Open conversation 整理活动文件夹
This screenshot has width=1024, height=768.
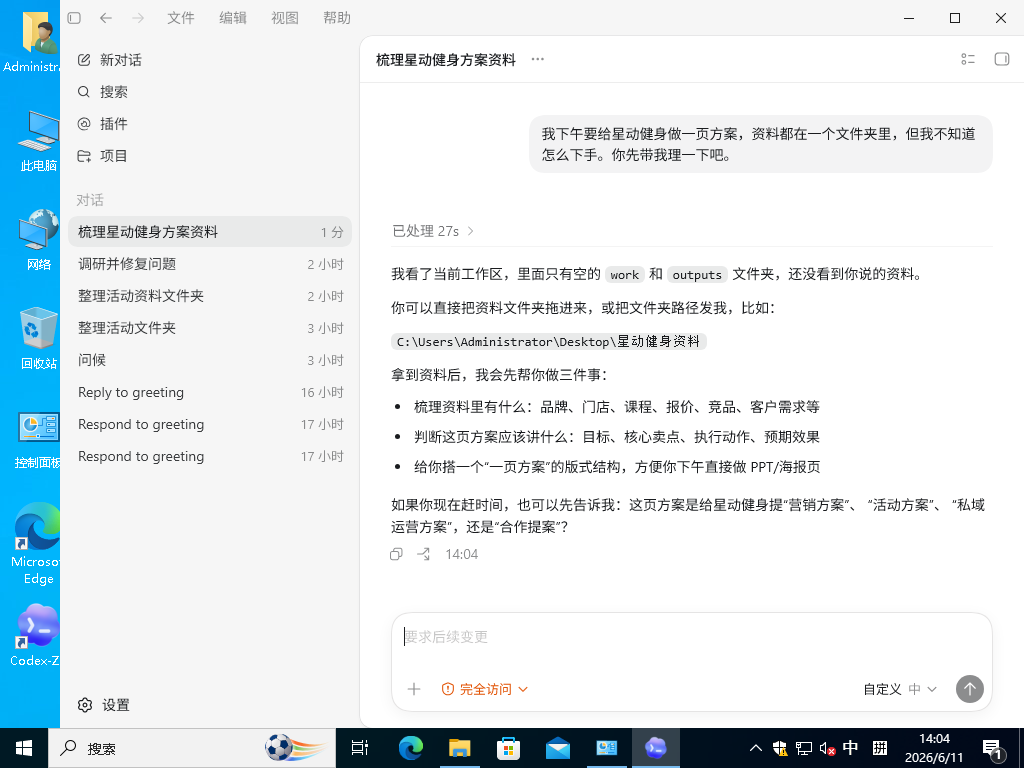coord(210,328)
